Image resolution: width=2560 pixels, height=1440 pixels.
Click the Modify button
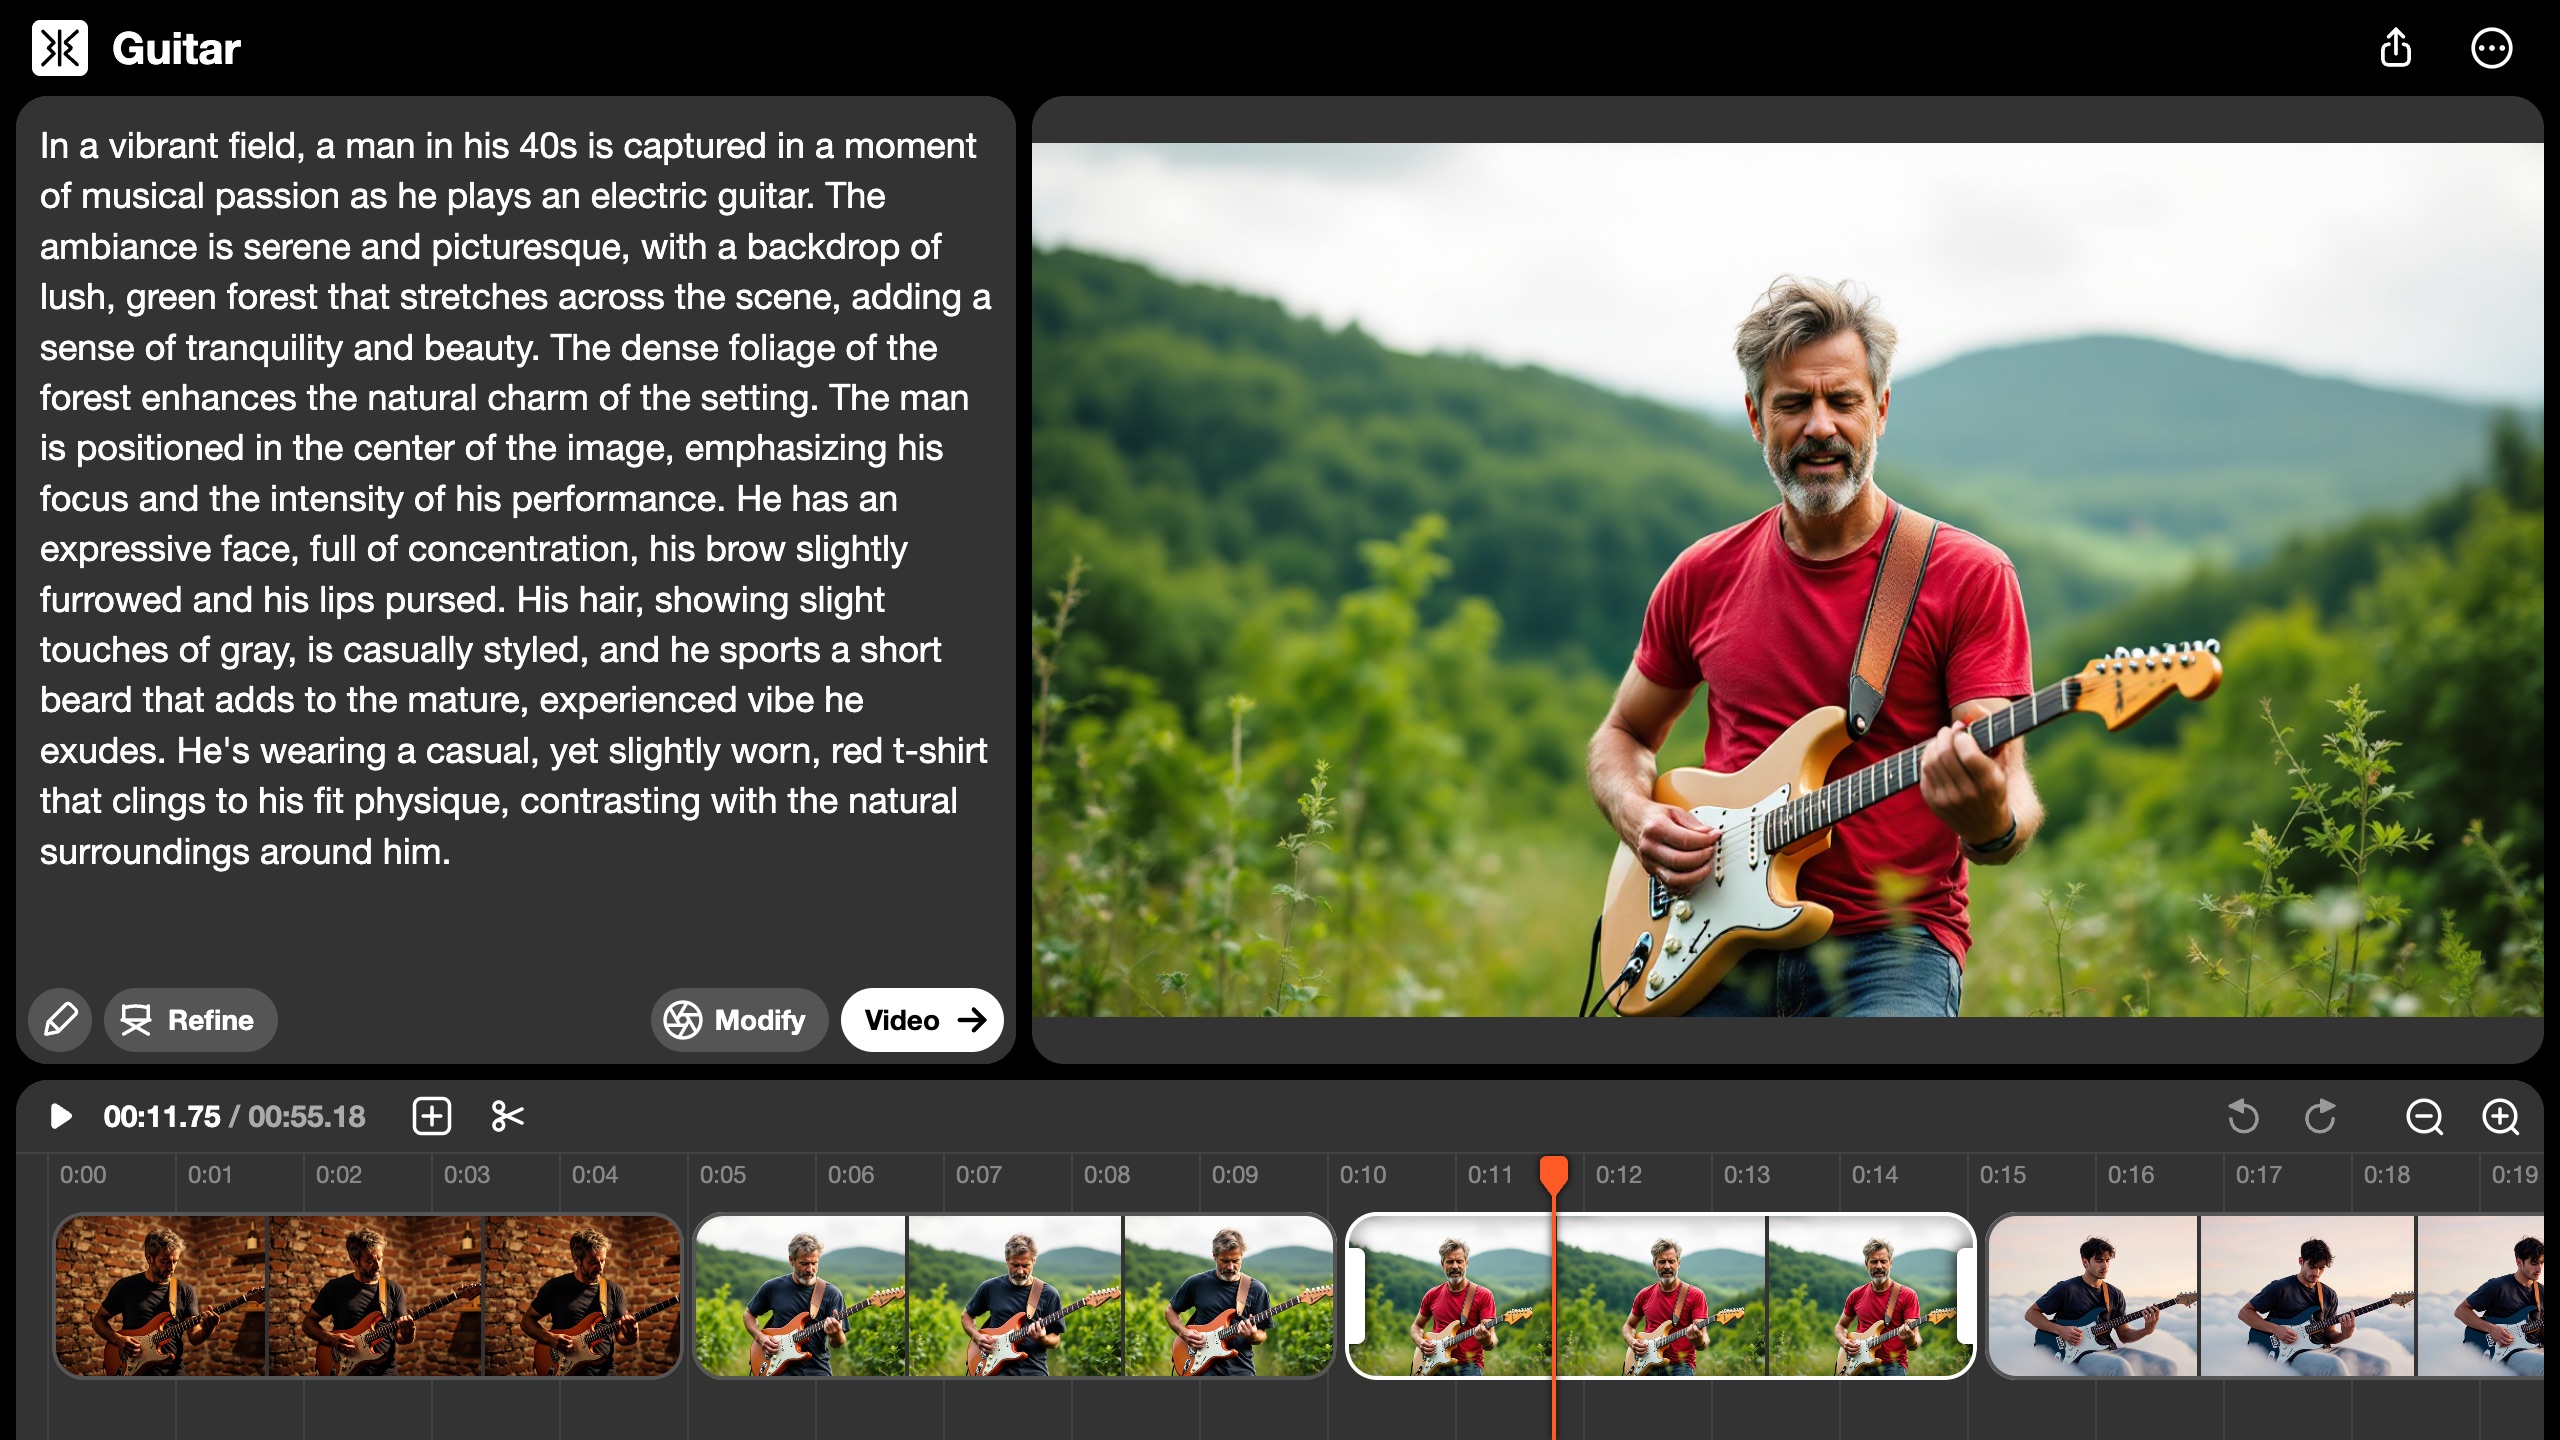point(739,1020)
